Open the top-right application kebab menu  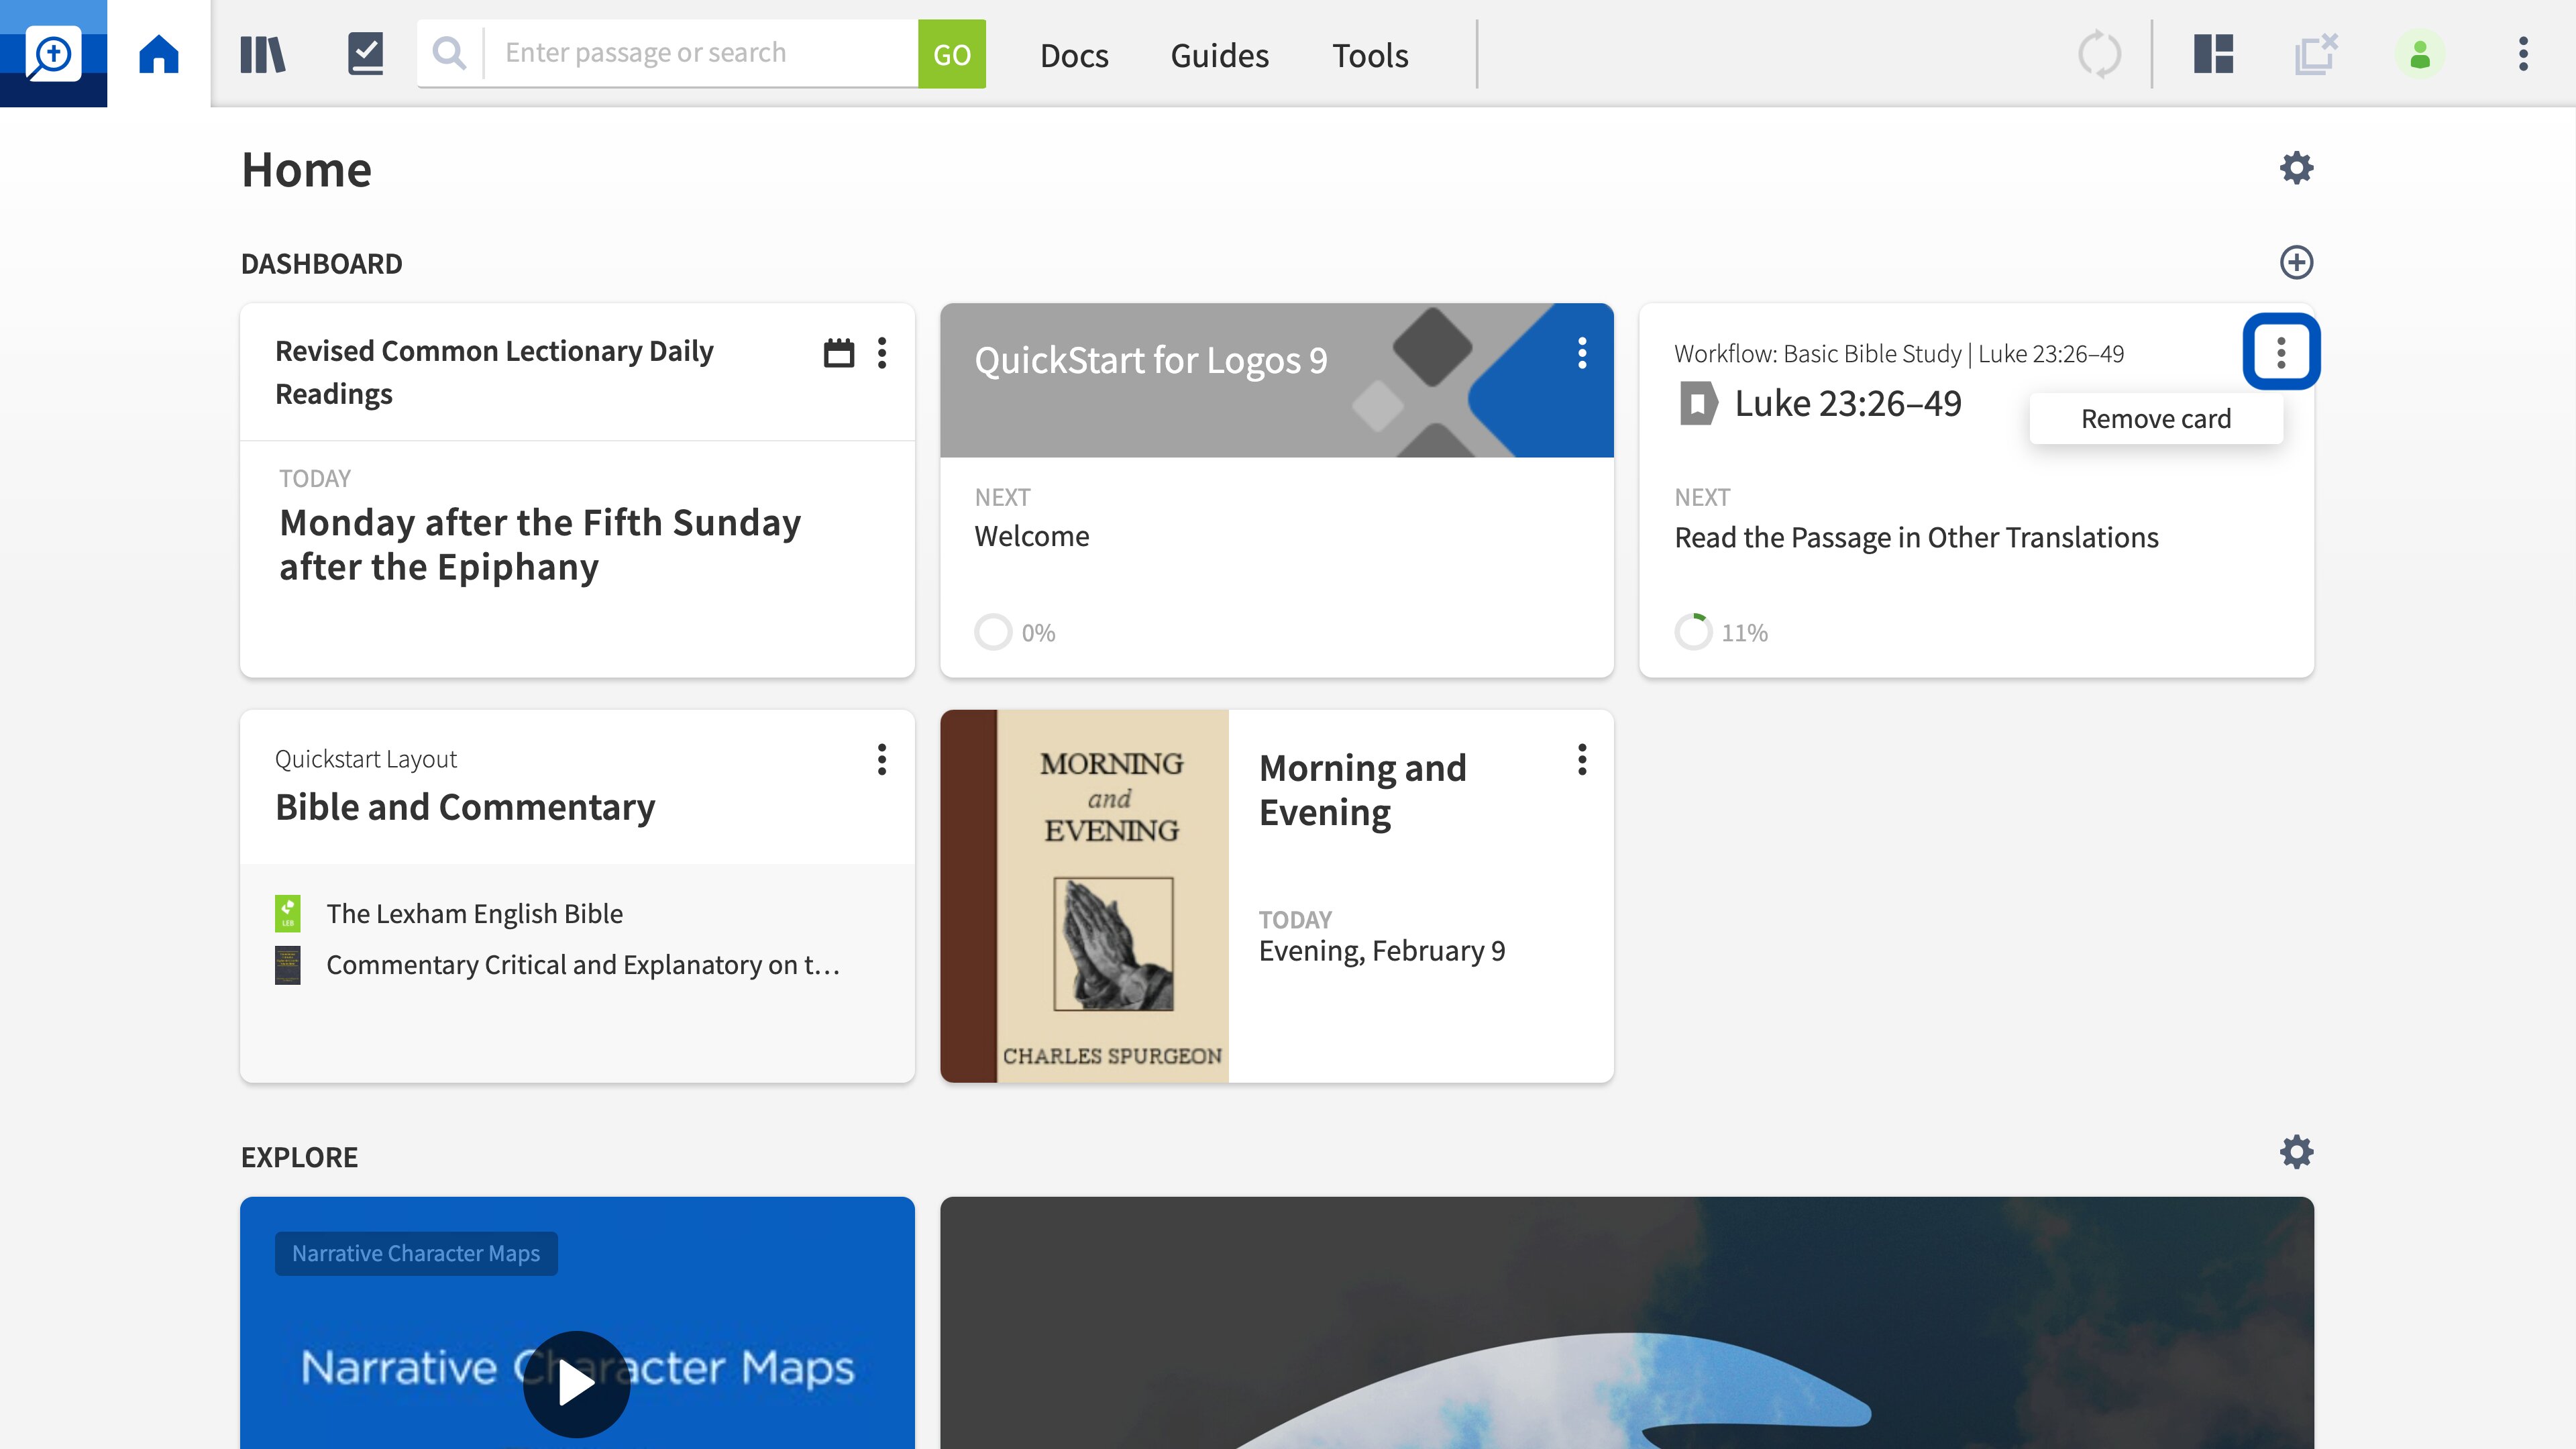click(x=2523, y=54)
